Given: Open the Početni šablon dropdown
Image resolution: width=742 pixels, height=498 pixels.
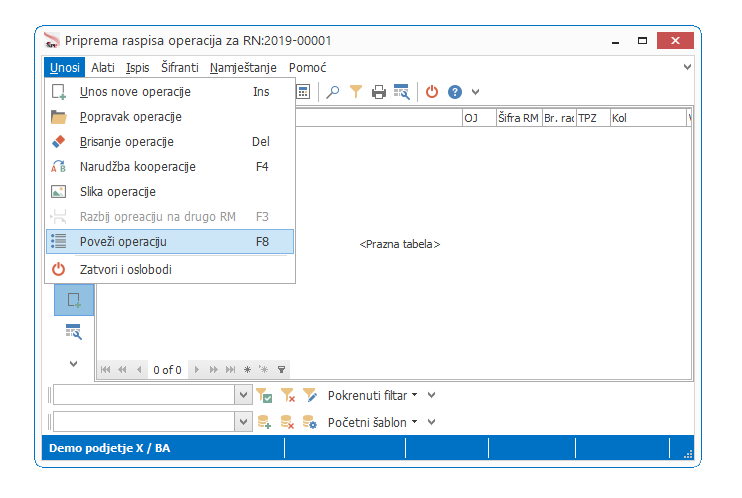Looking at the screenshot, I should tap(373, 422).
